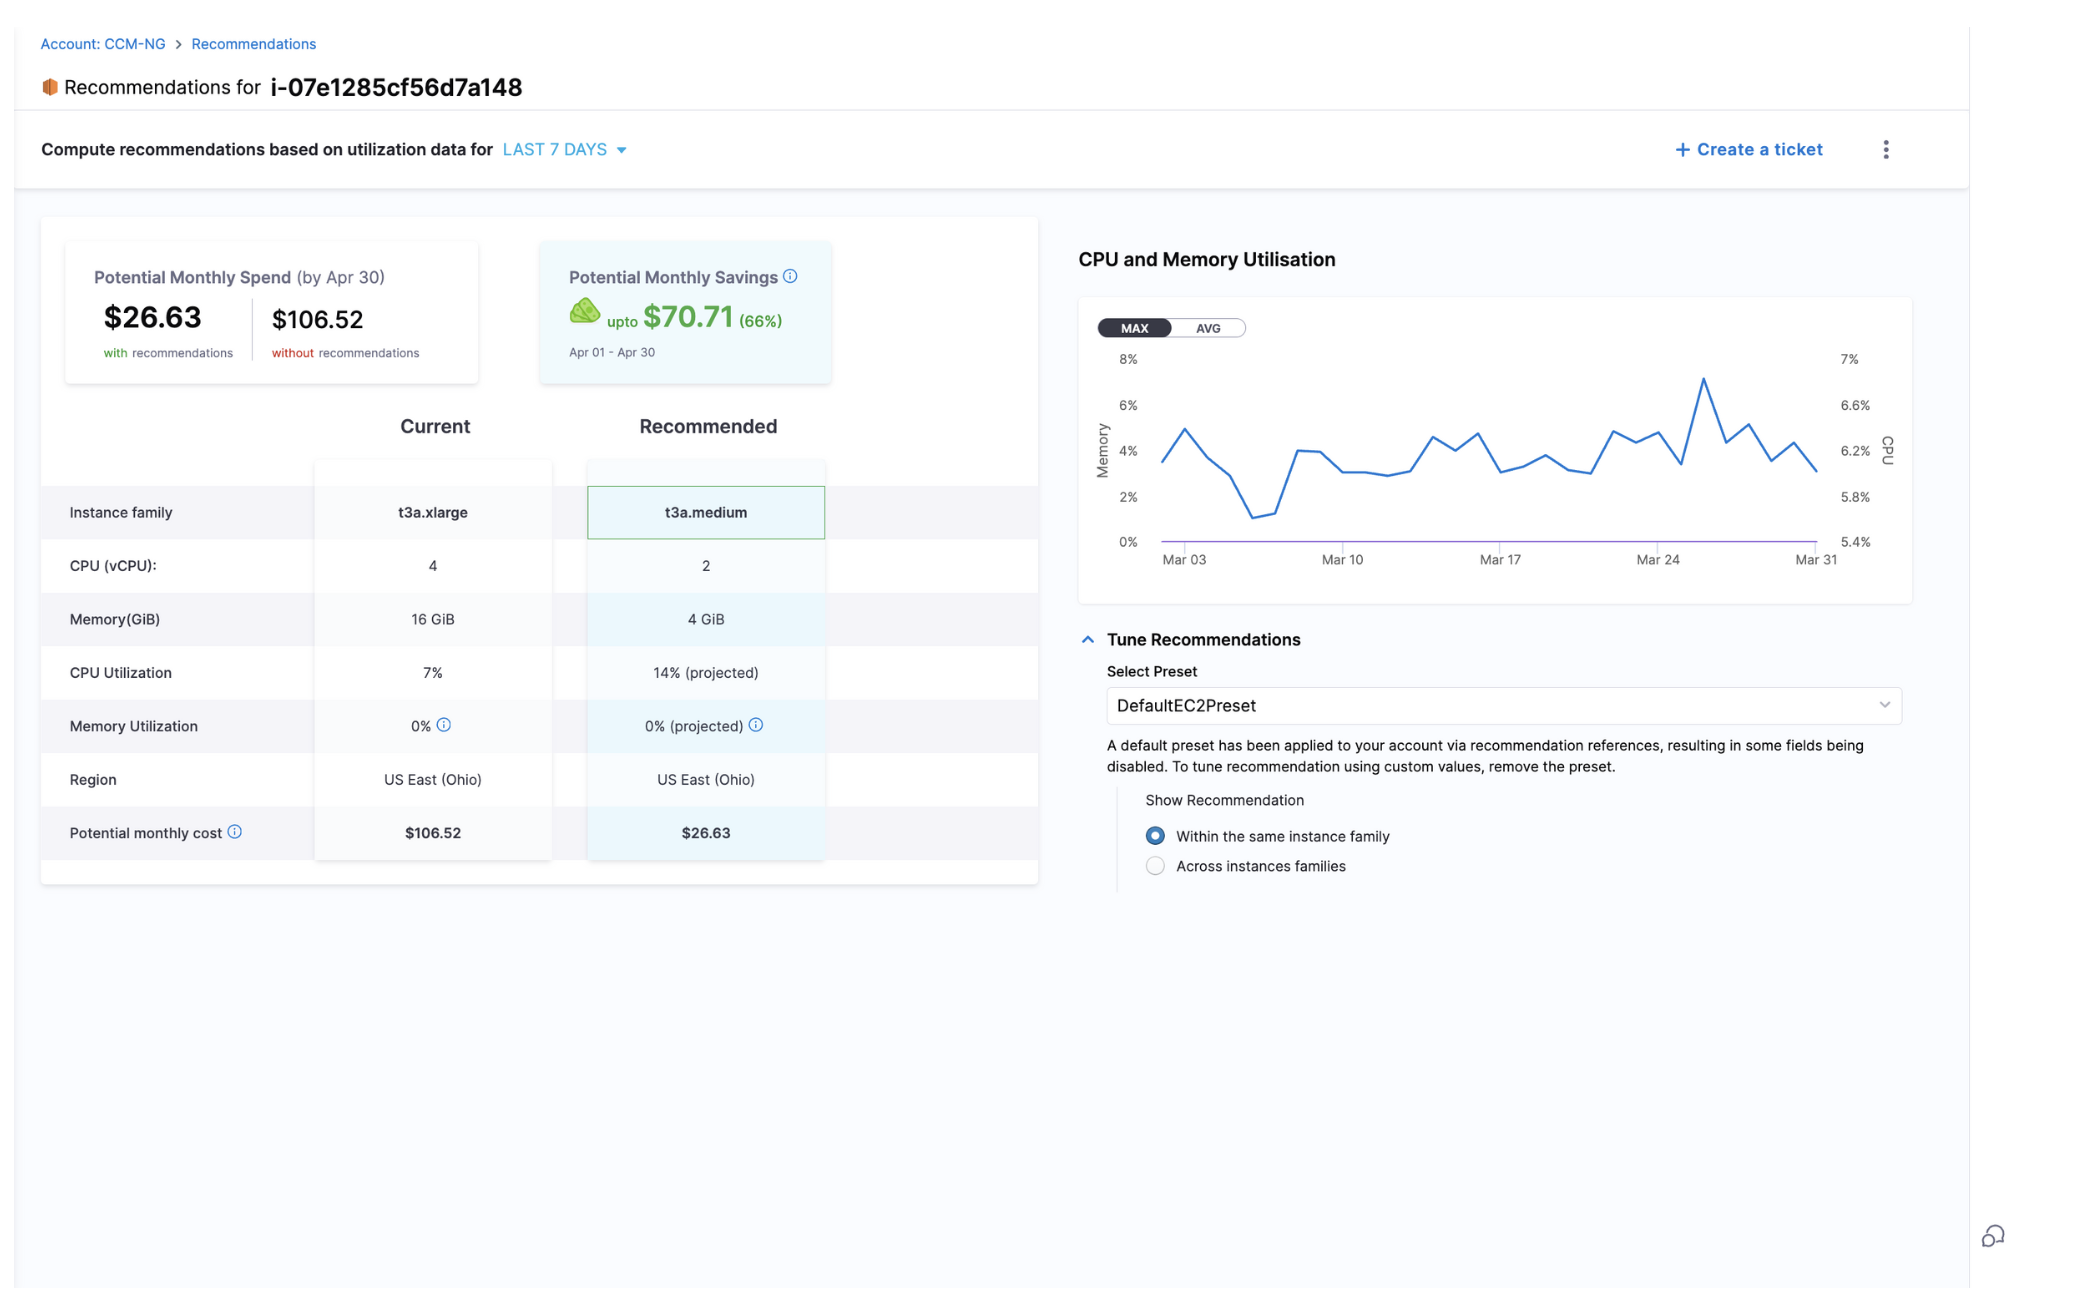
Task: Open the help chat icon at bottom right
Action: 1992,1237
